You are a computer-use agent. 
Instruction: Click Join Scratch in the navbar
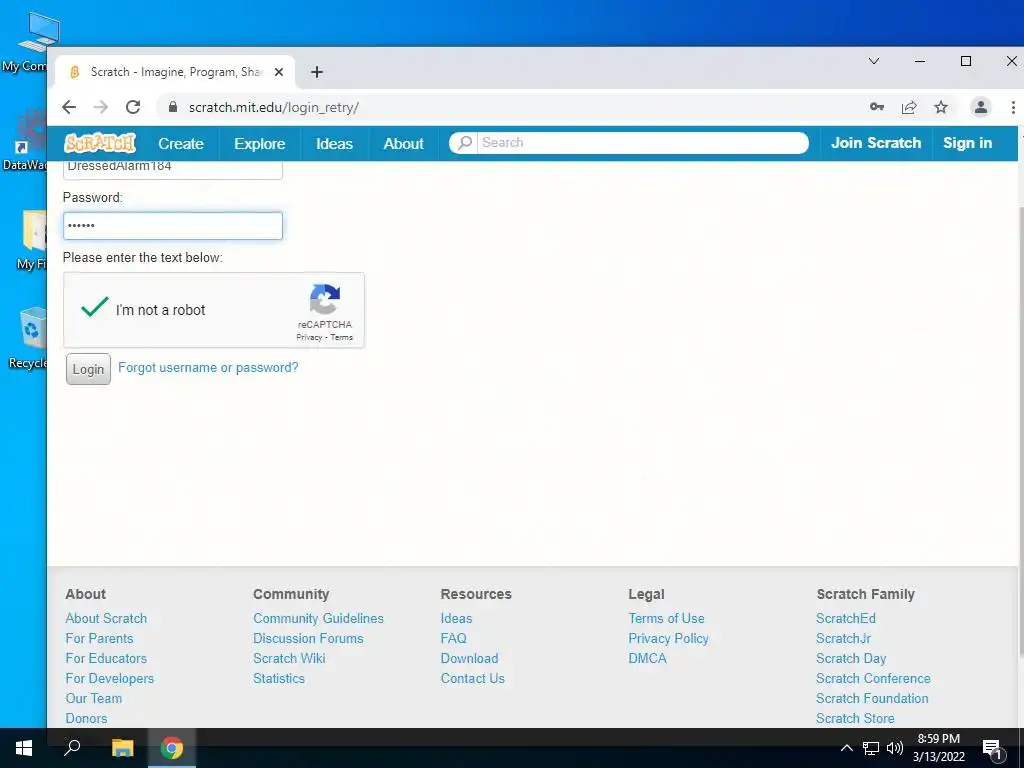[x=876, y=143]
